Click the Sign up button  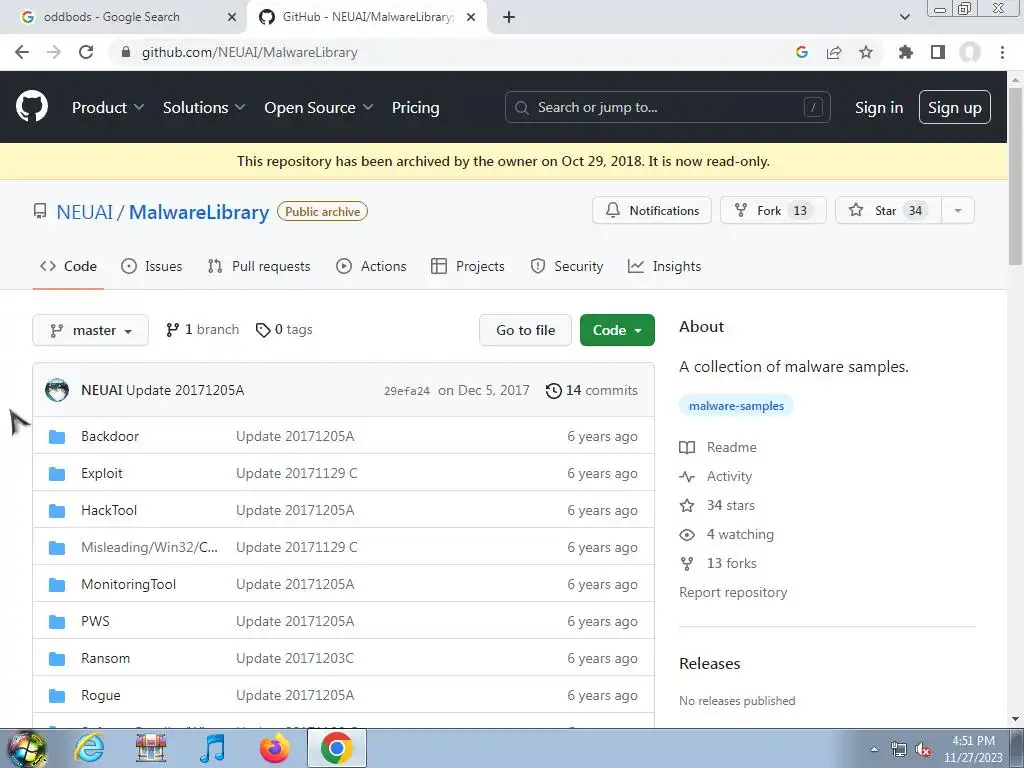(x=955, y=108)
